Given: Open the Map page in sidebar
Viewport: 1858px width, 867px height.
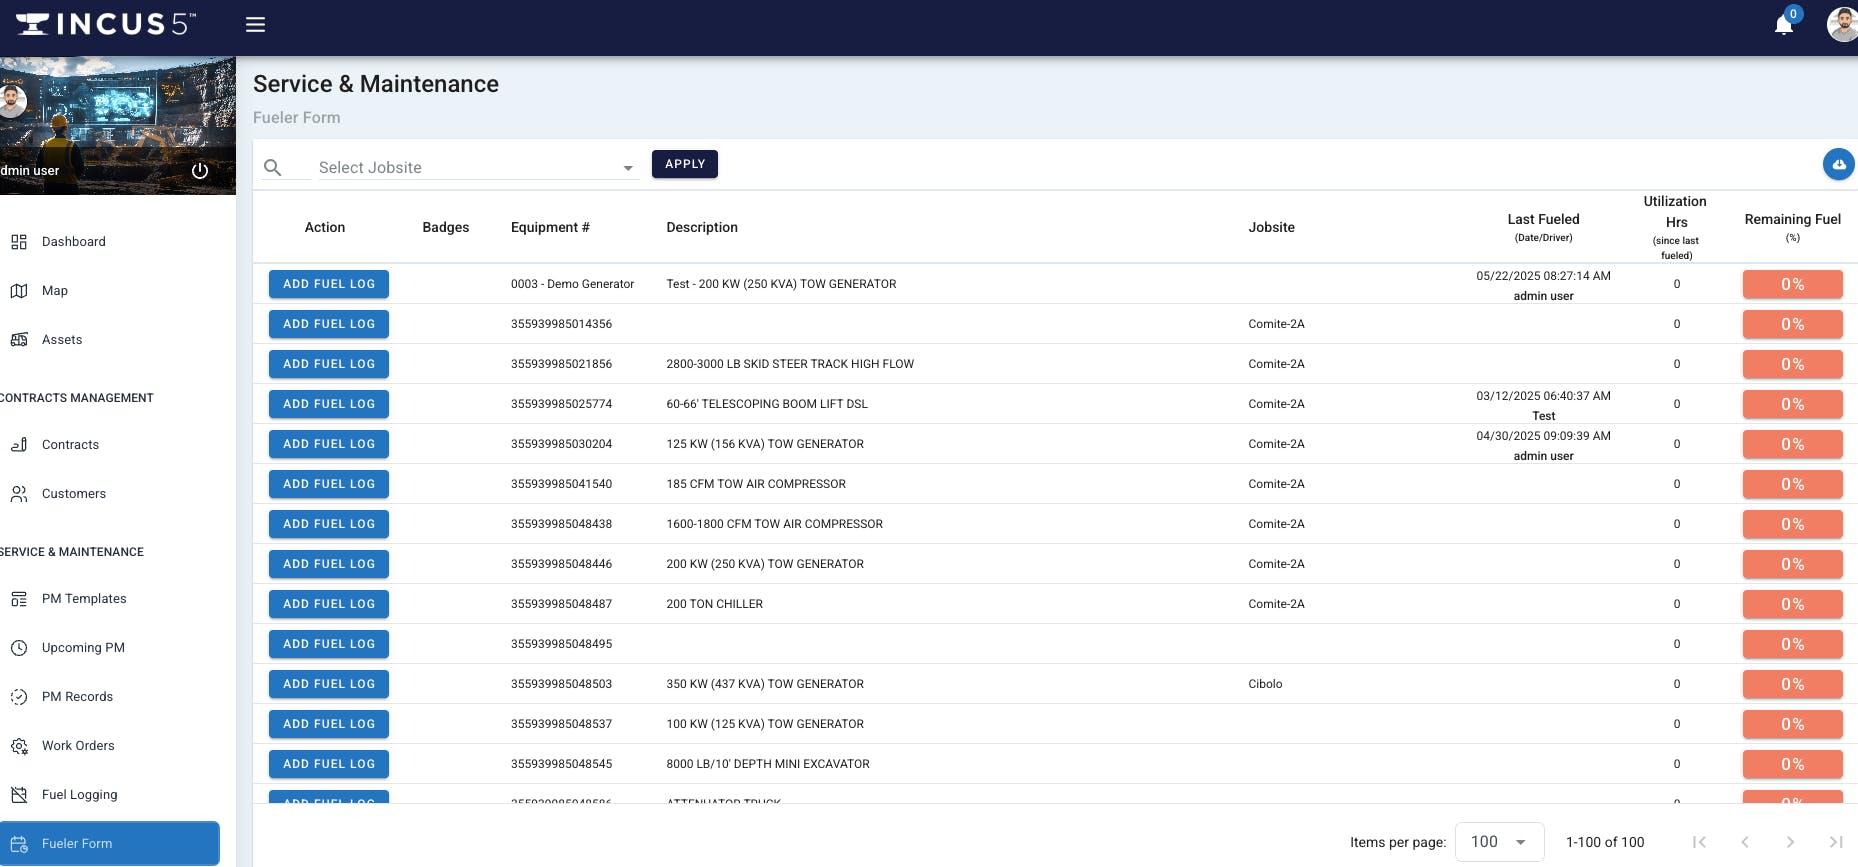Looking at the screenshot, I should [x=55, y=291].
